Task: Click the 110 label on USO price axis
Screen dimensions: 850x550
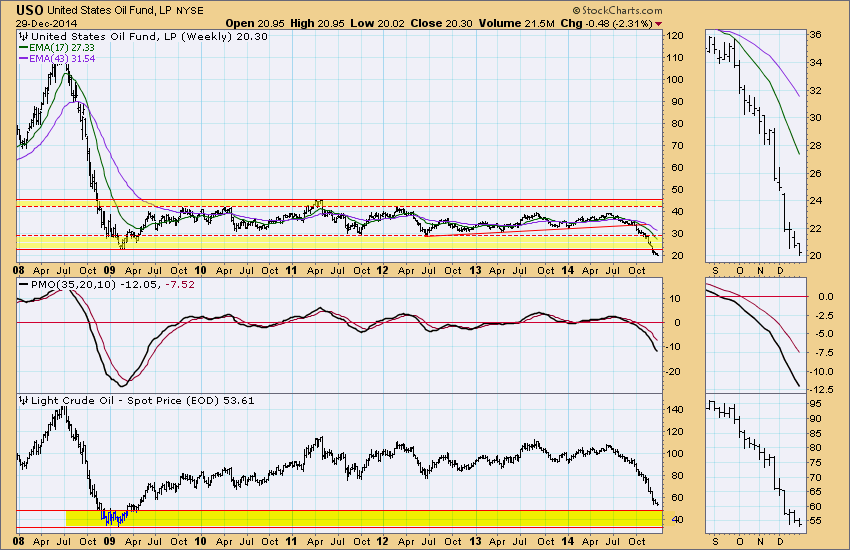Action: pos(675,57)
